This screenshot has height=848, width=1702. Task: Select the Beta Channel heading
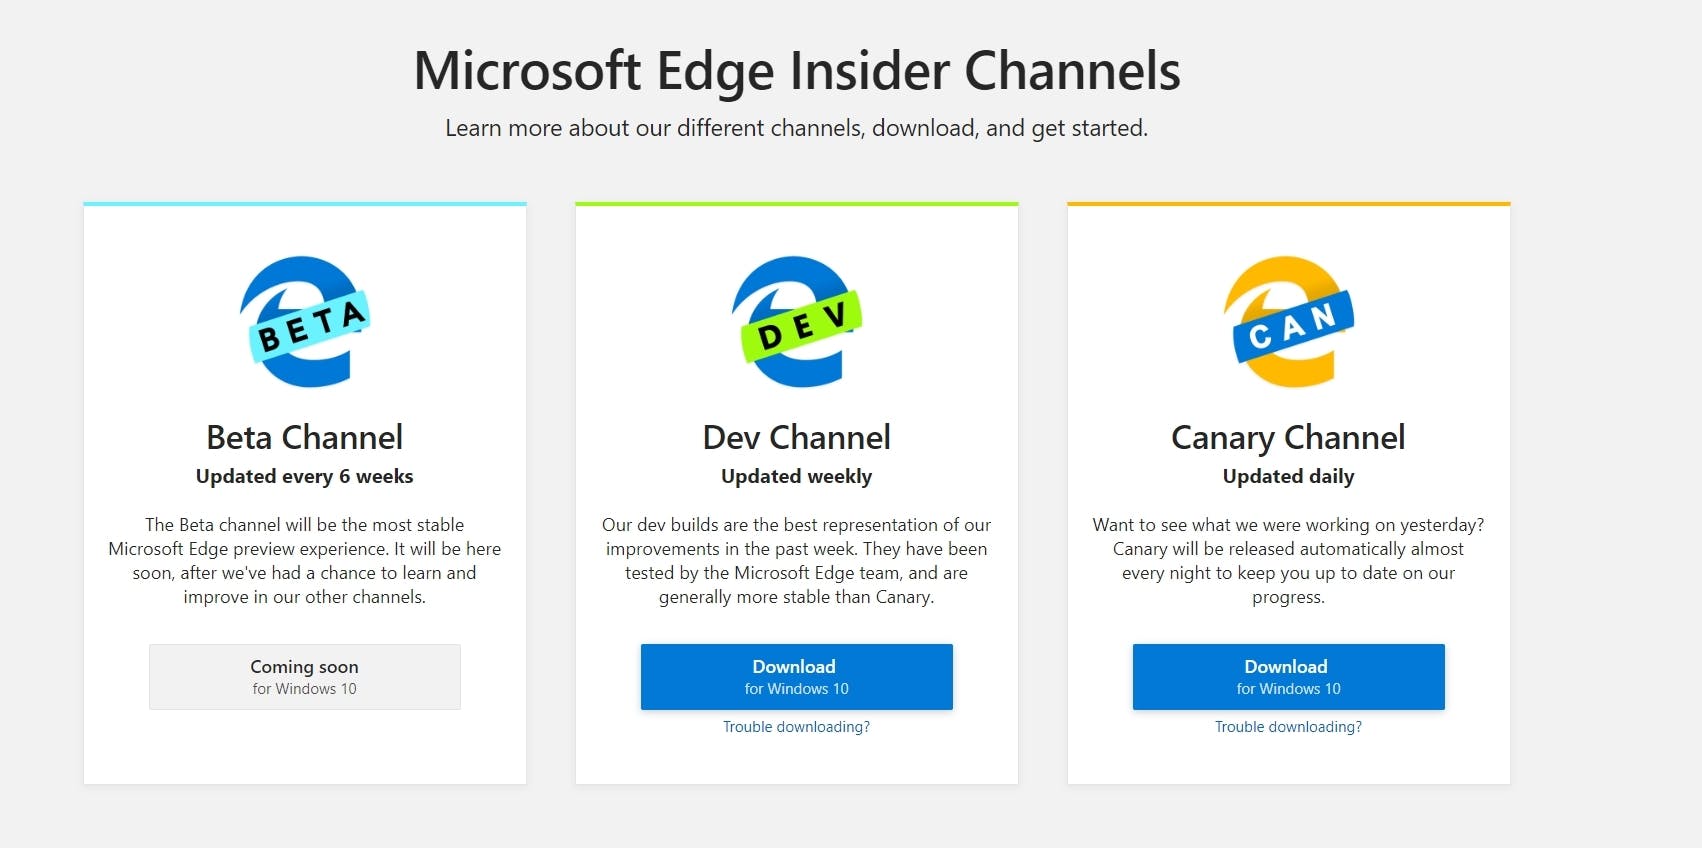click(305, 437)
